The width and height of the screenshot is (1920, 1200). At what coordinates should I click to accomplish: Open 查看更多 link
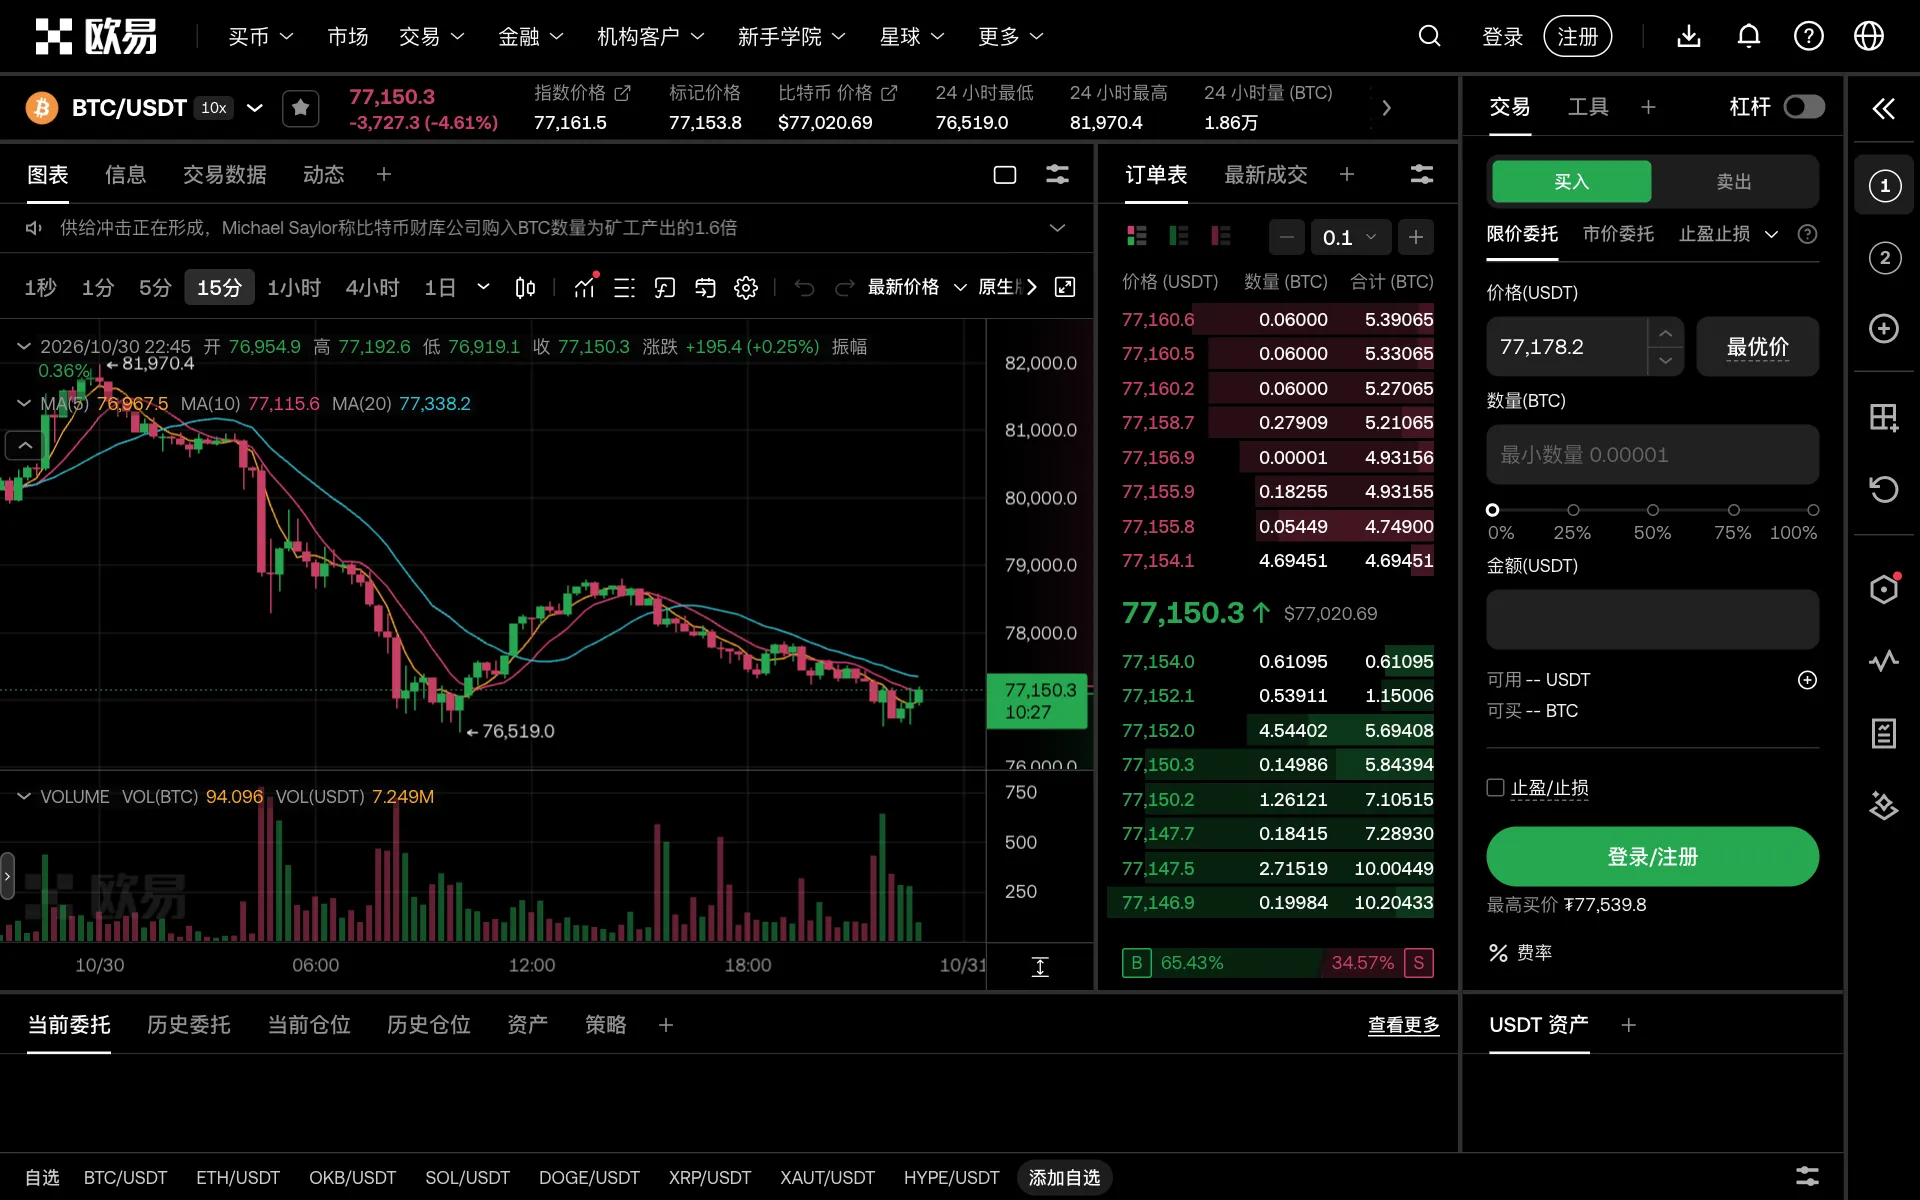[1404, 1025]
